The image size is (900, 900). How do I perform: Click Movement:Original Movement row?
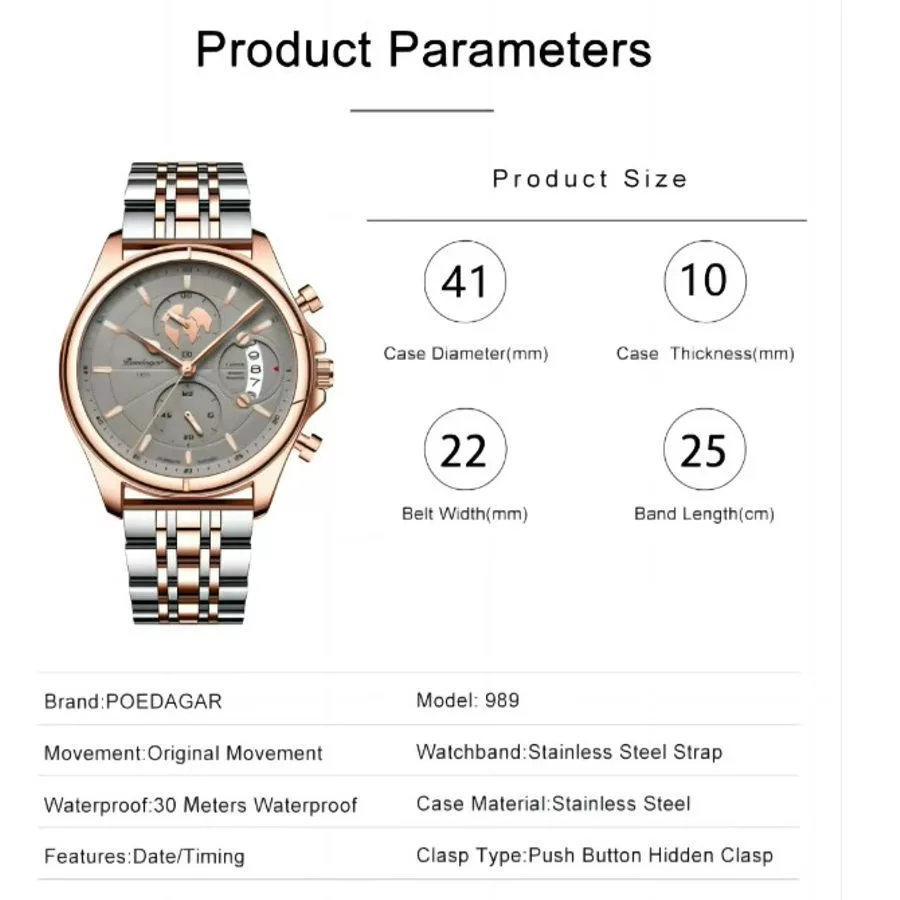[x=183, y=753]
